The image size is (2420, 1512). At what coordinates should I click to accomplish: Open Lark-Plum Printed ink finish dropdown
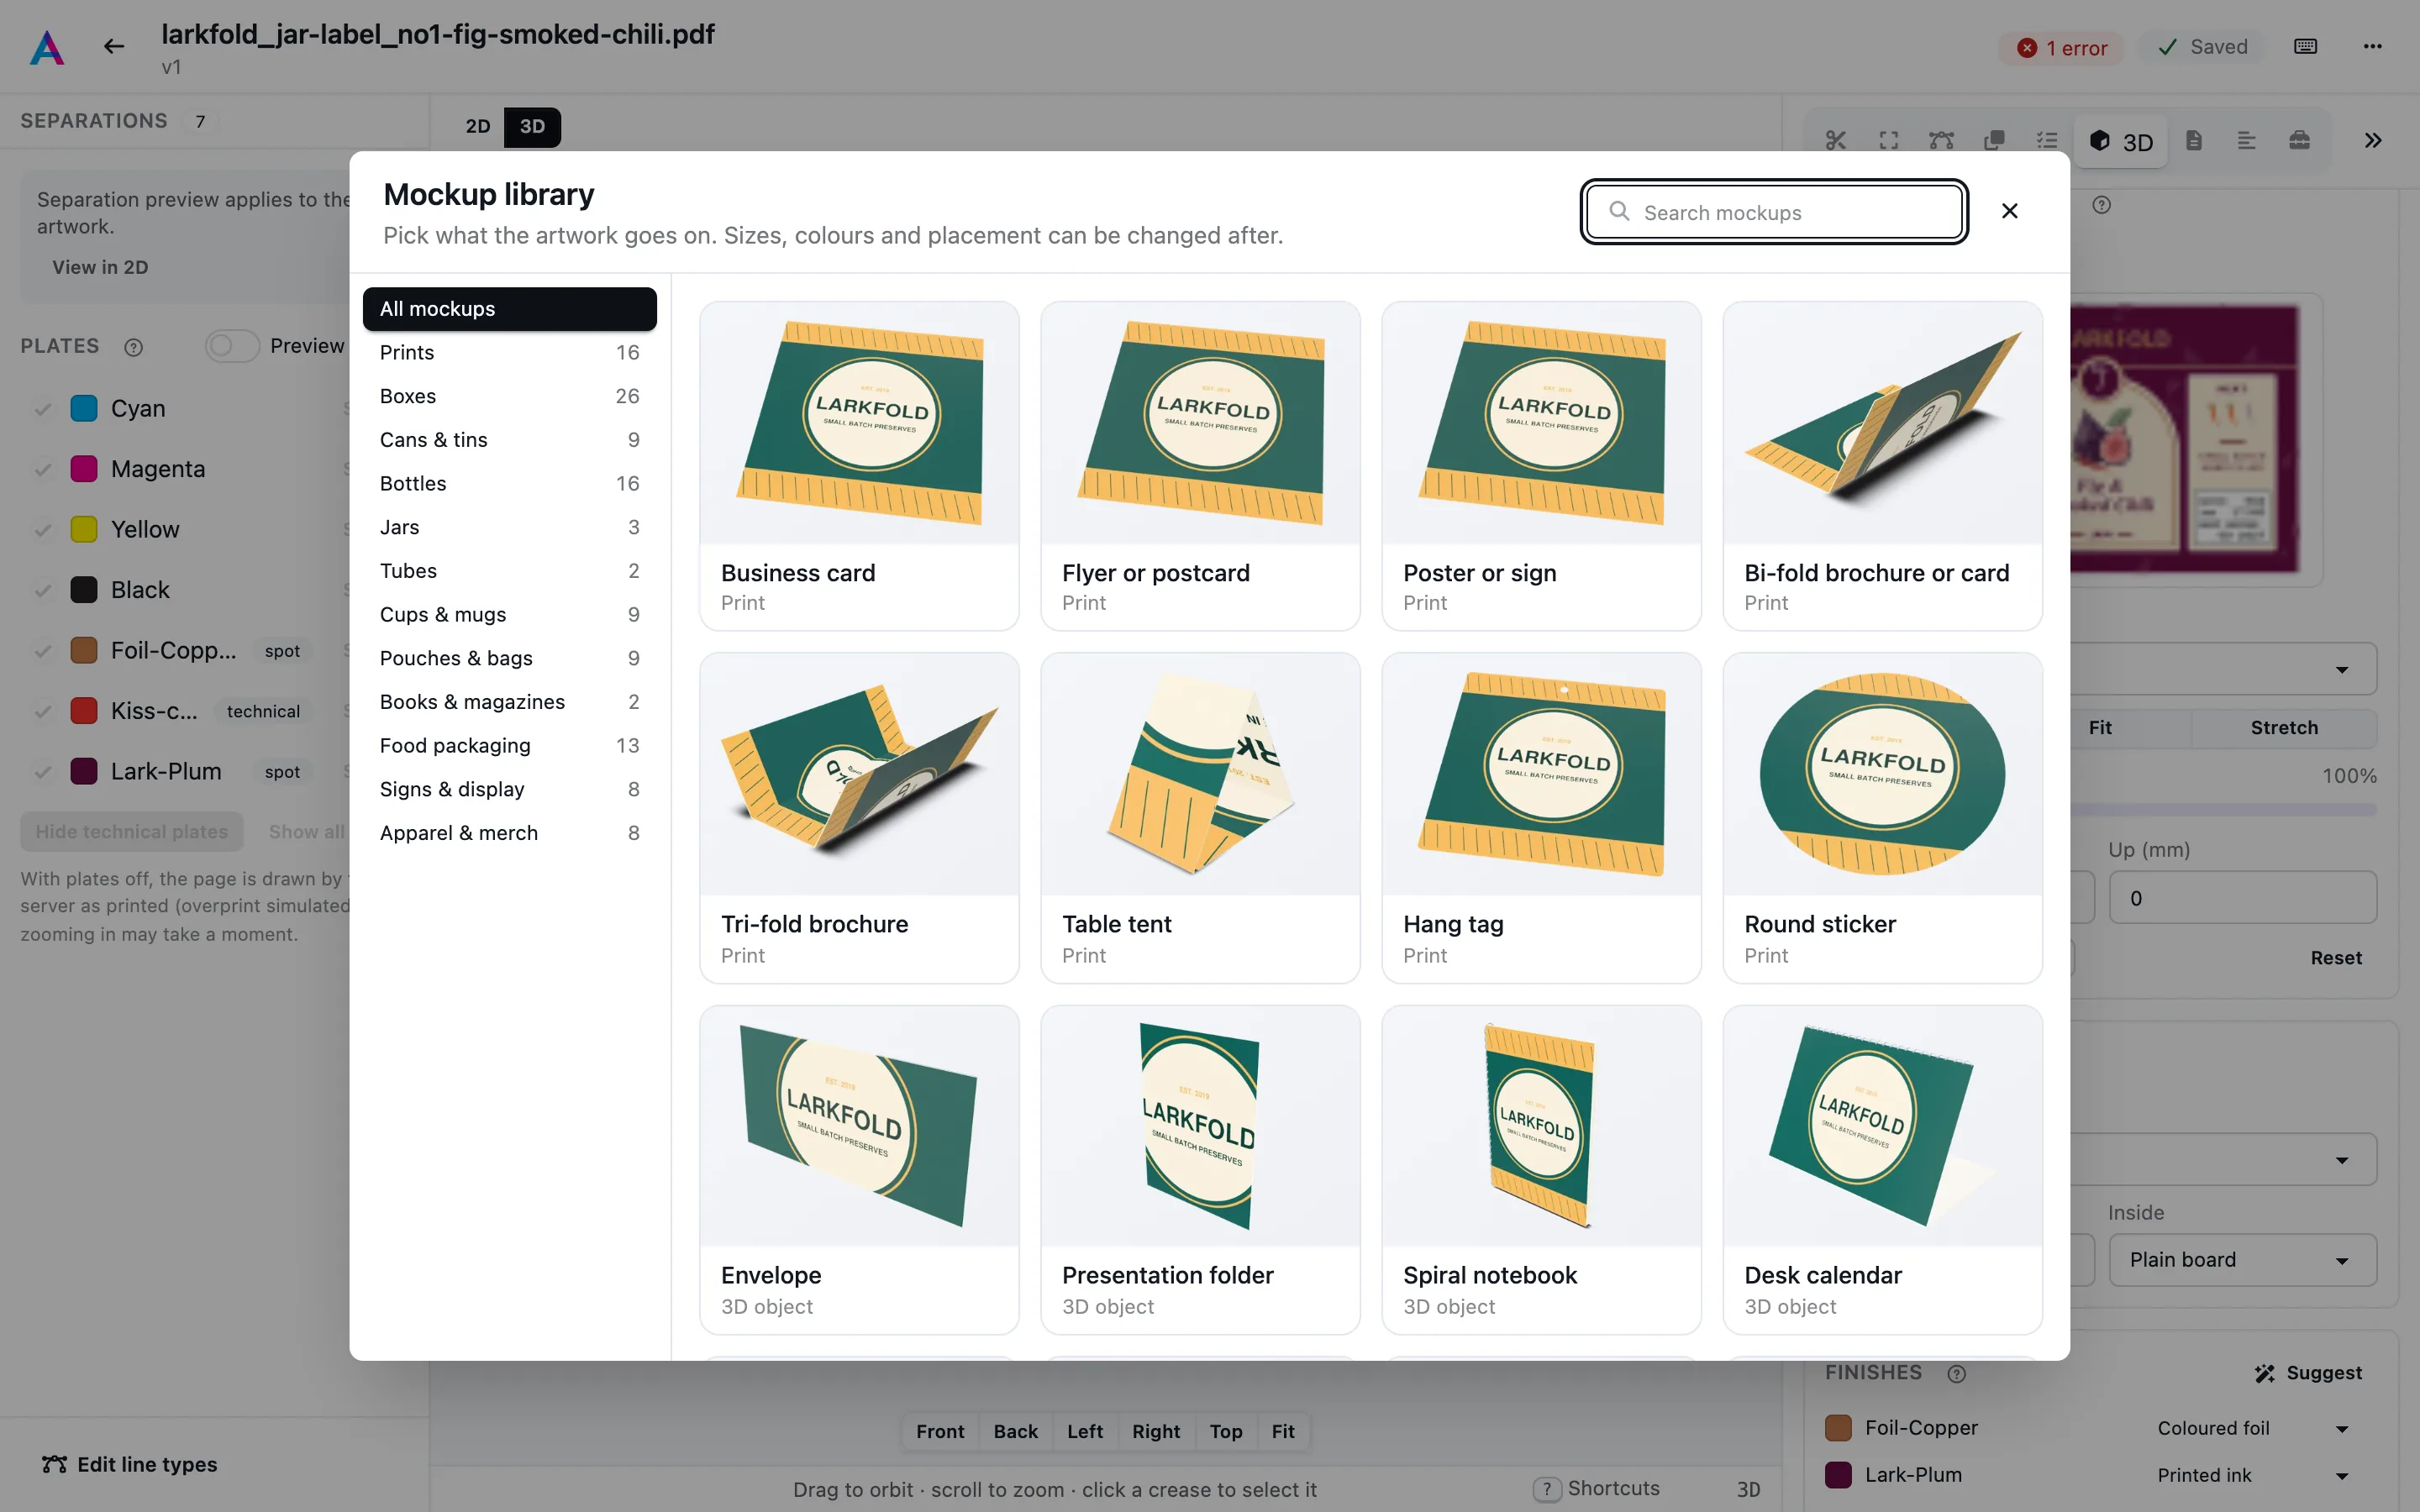point(2252,1475)
